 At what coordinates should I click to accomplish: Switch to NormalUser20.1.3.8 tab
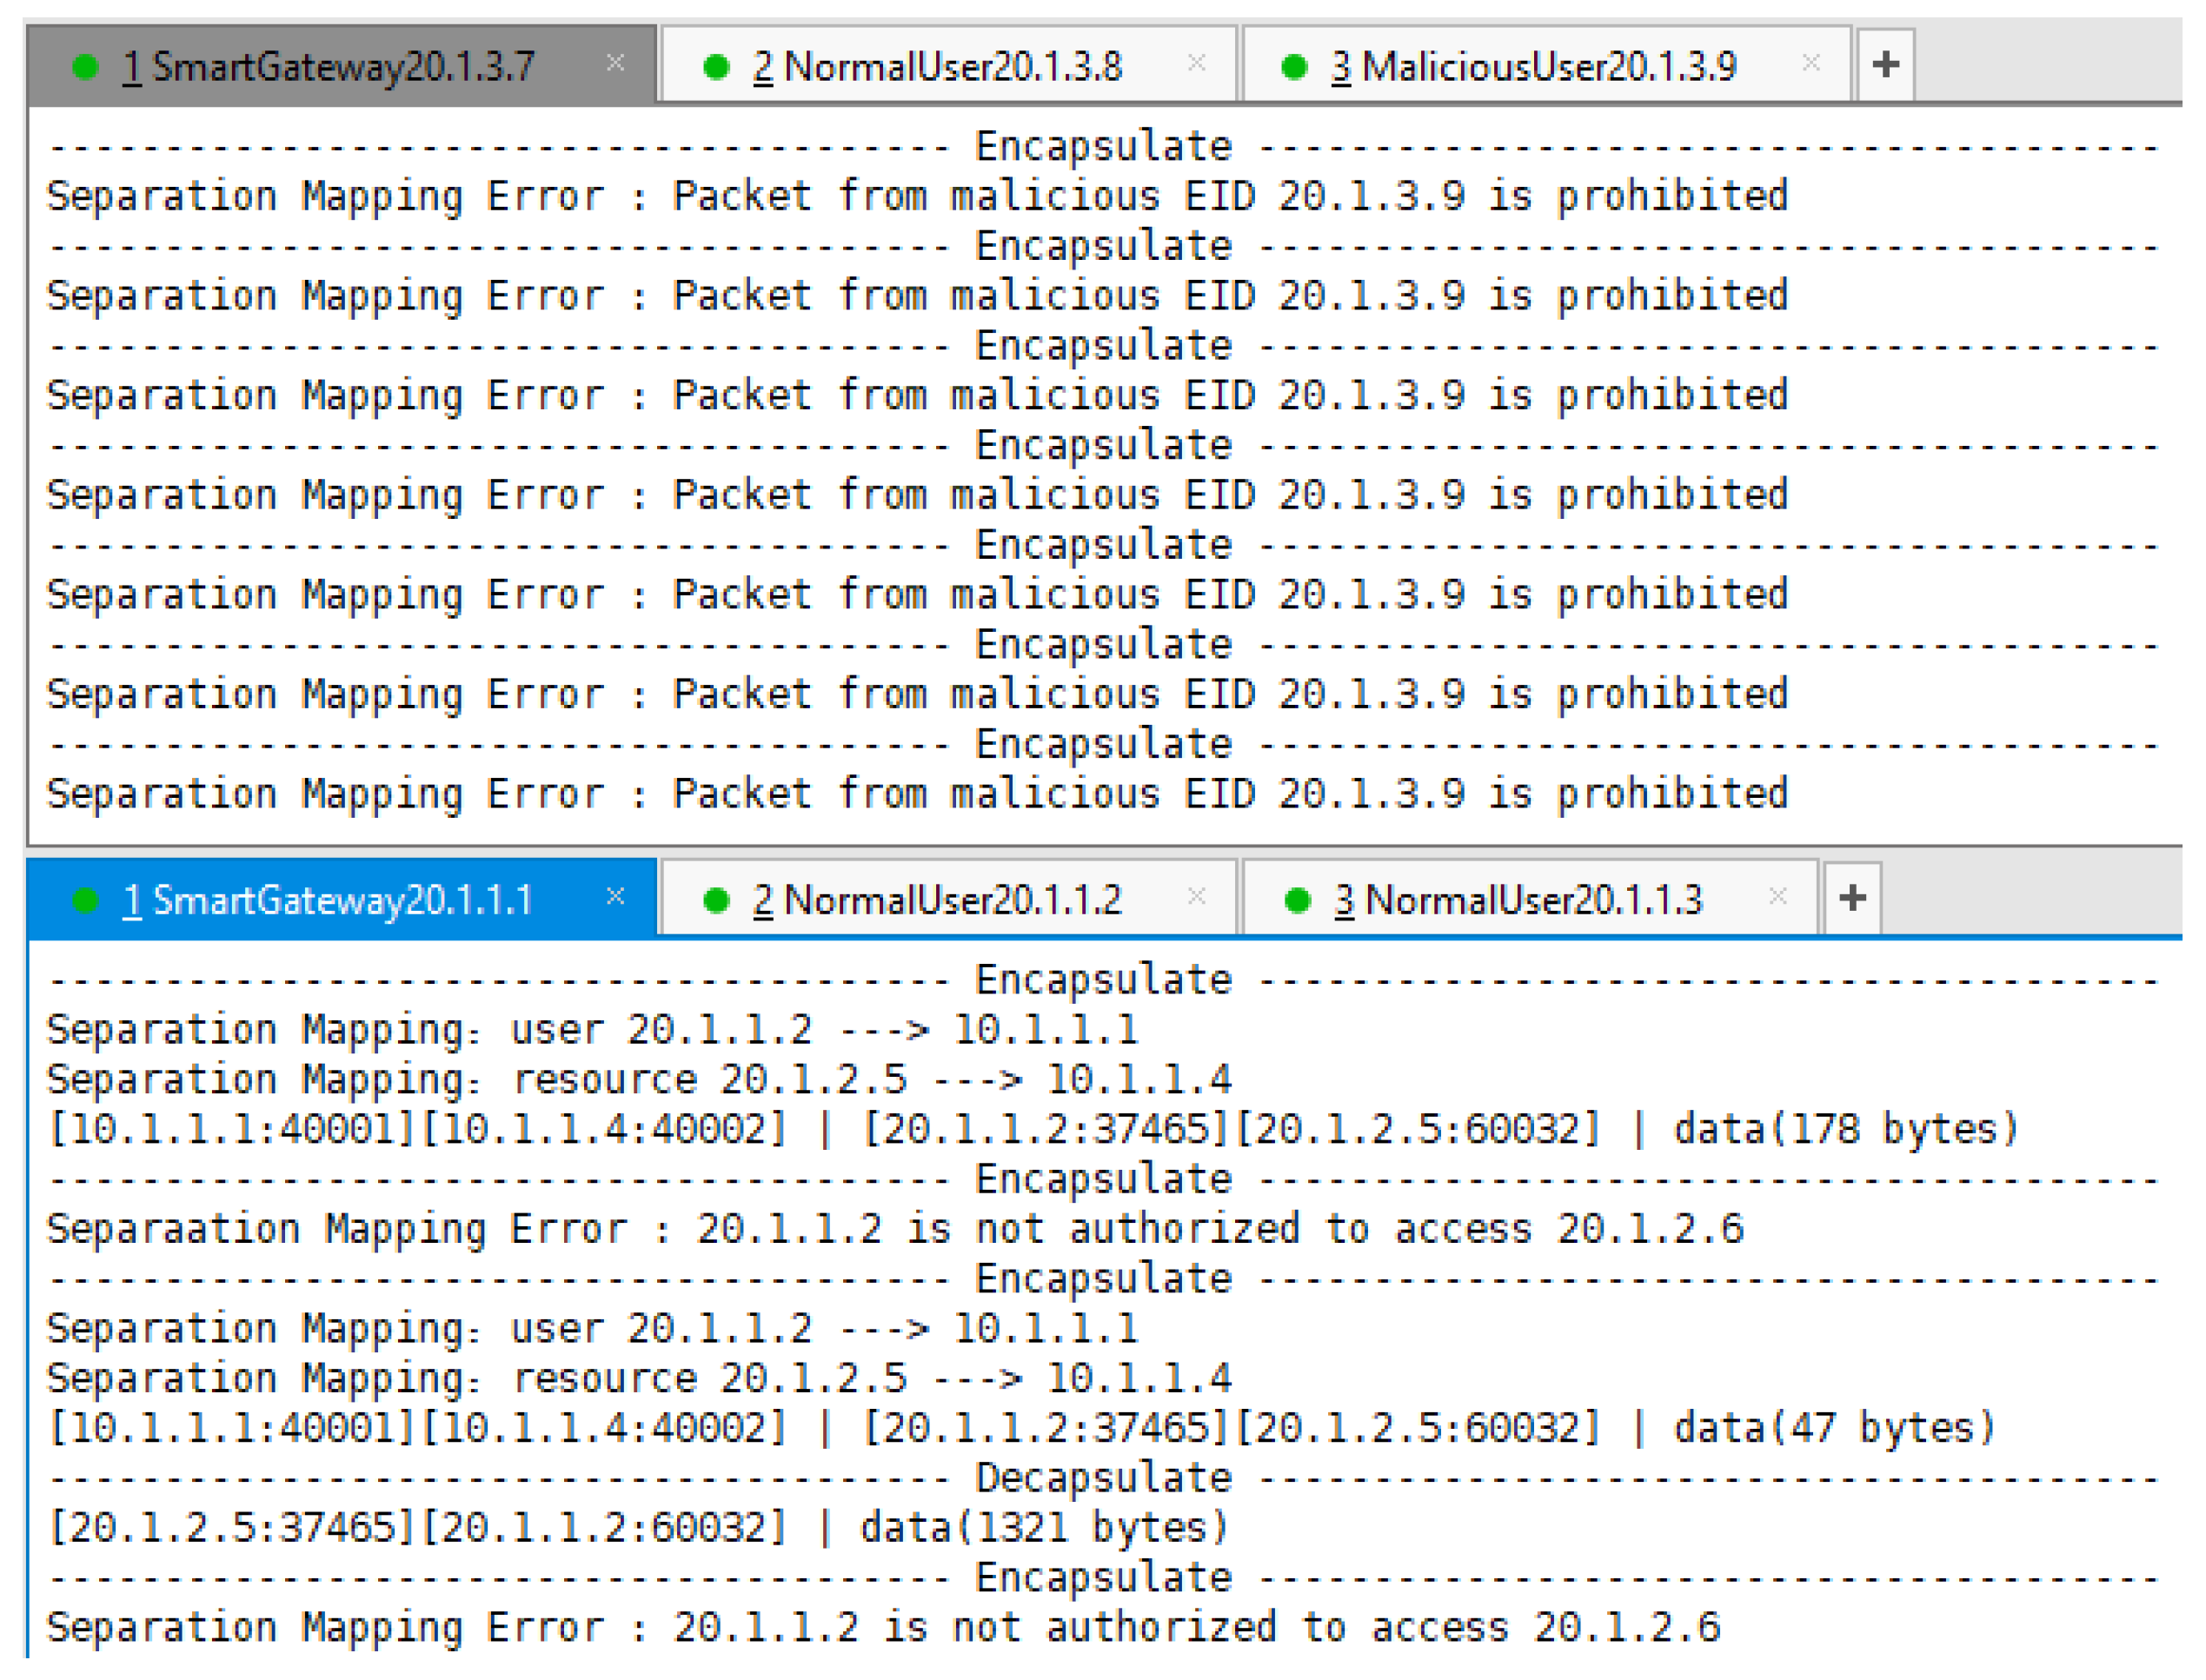click(x=936, y=67)
